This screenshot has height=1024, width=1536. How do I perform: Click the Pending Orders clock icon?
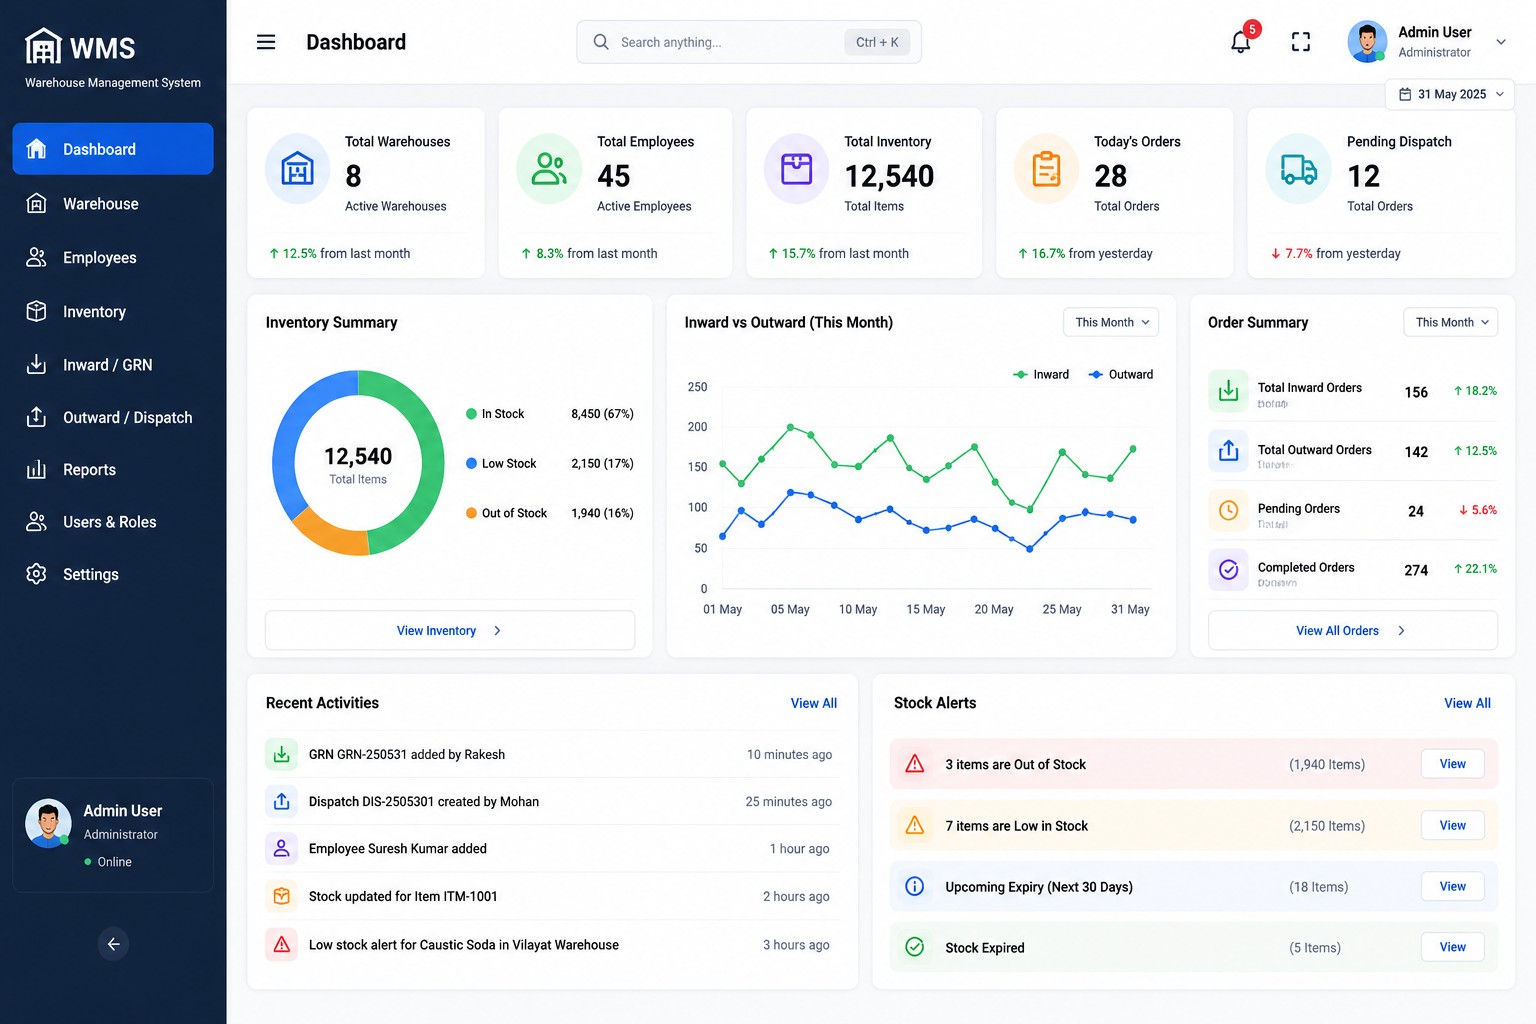(1229, 510)
